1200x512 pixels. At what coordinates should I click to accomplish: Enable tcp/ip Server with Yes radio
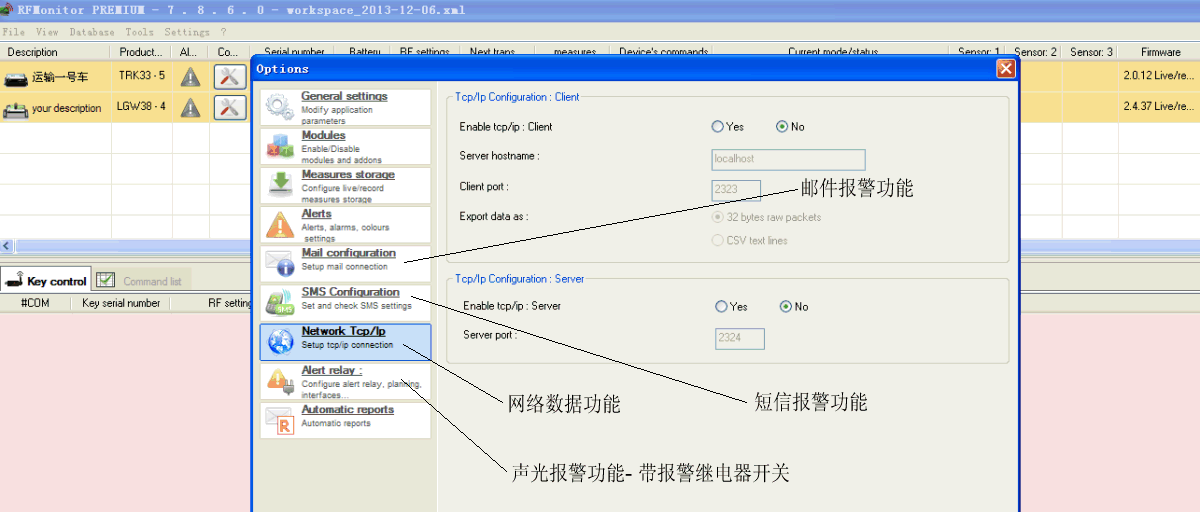(721, 307)
